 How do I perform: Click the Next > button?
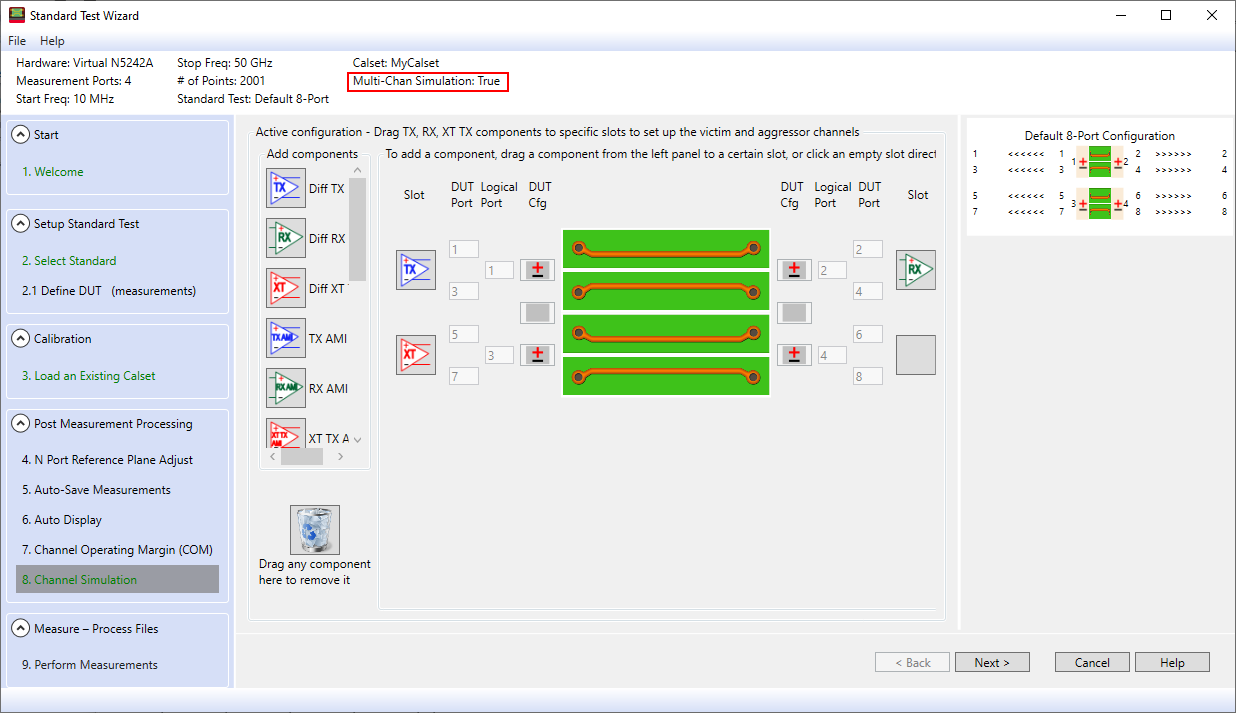pos(992,662)
